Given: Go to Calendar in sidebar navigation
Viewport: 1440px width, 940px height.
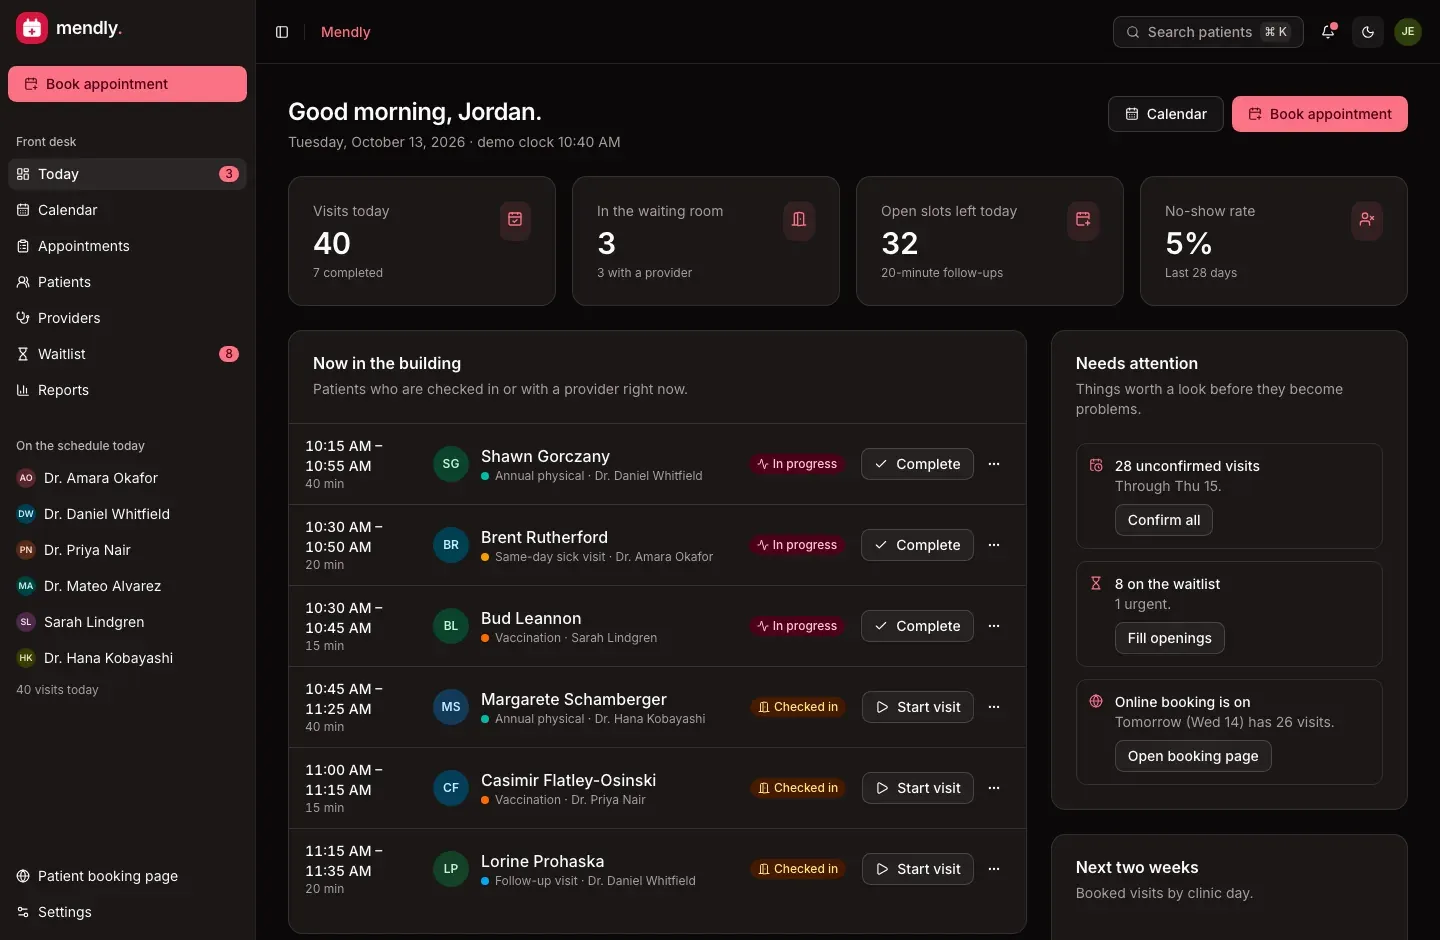Looking at the screenshot, I should 127,210.
